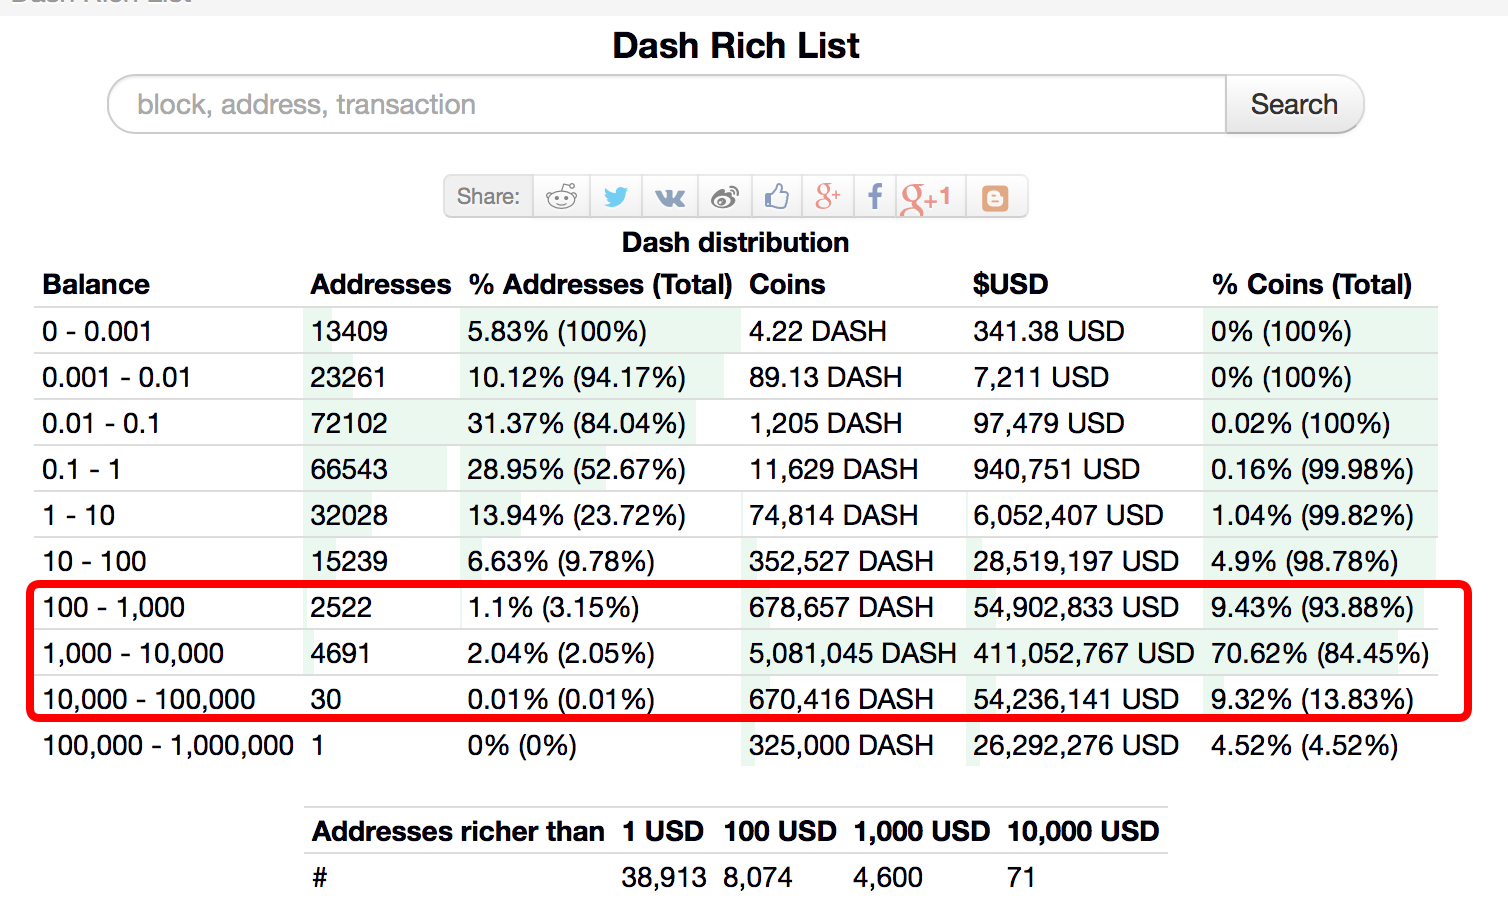Click the thumbs-up like icon
The width and height of the screenshot is (1508, 908).
pos(777,197)
